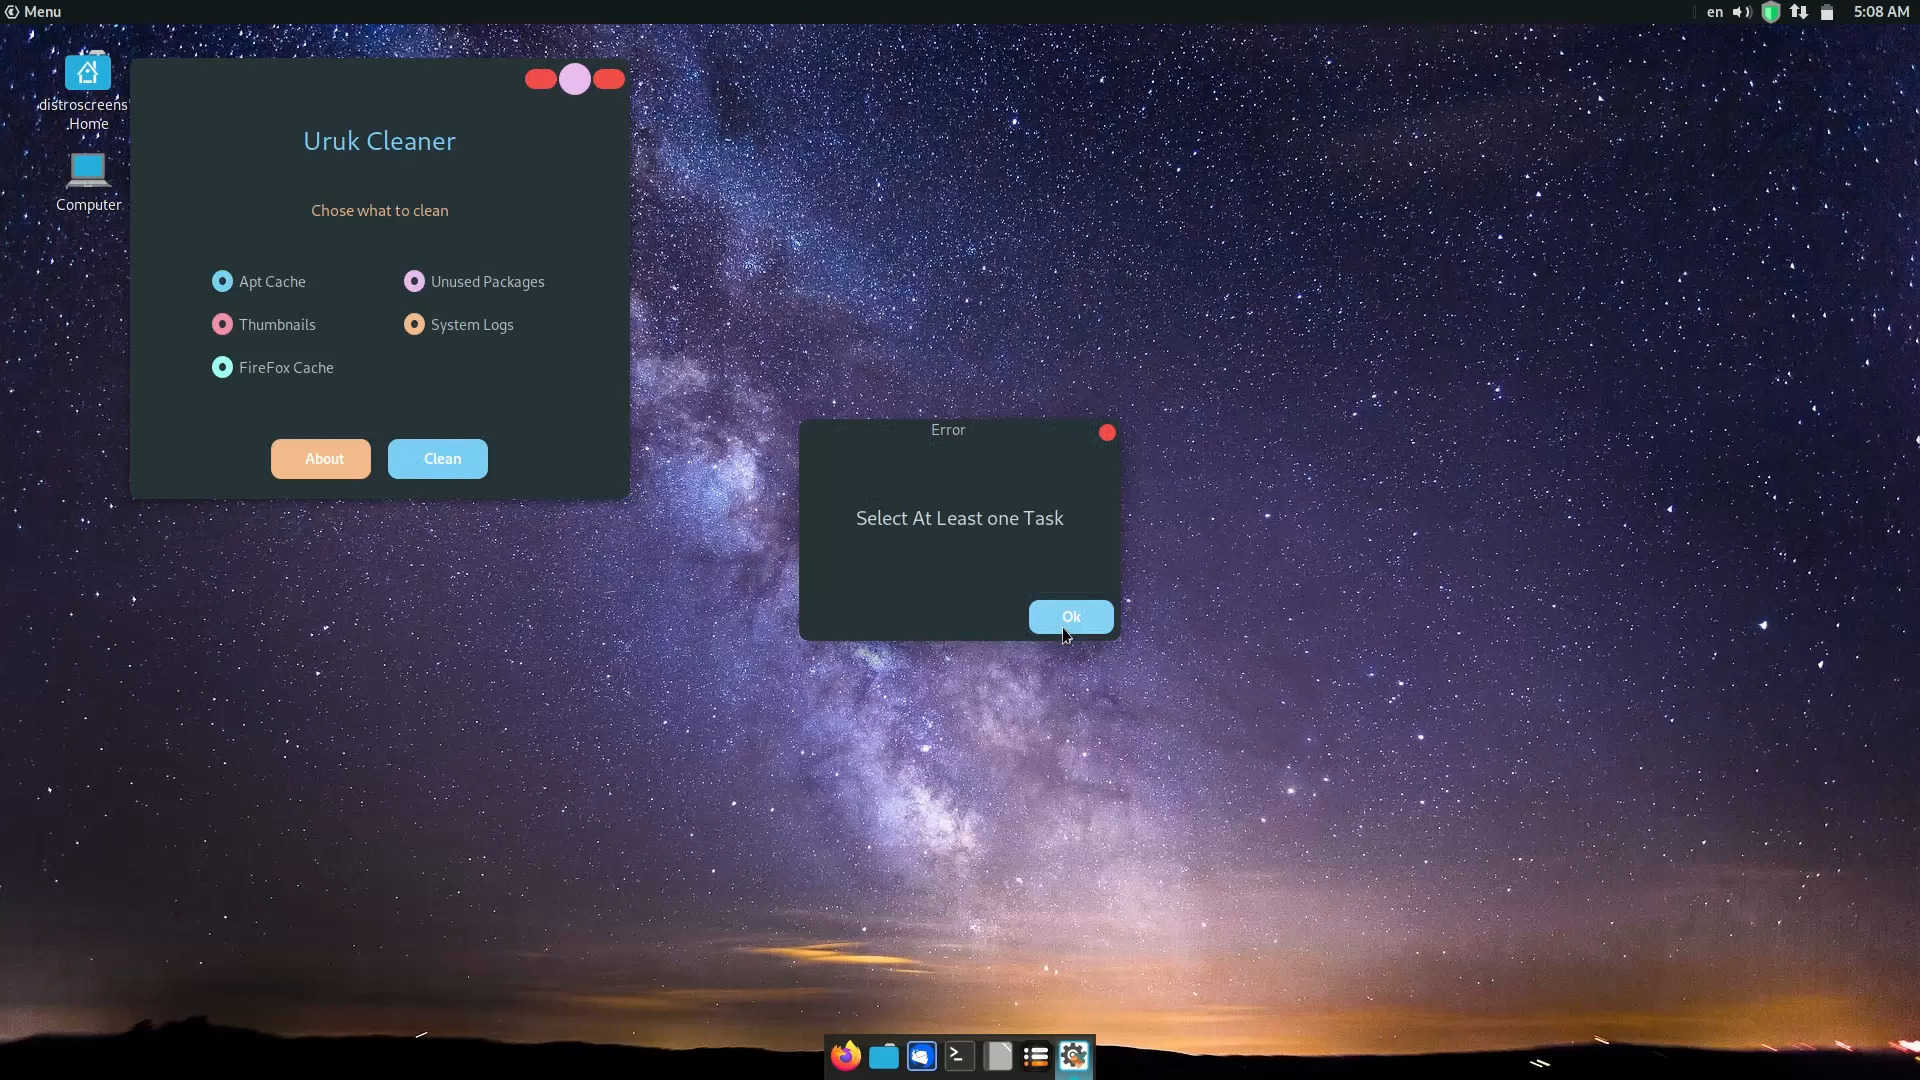Click the volume icon in the system tray

point(1742,12)
